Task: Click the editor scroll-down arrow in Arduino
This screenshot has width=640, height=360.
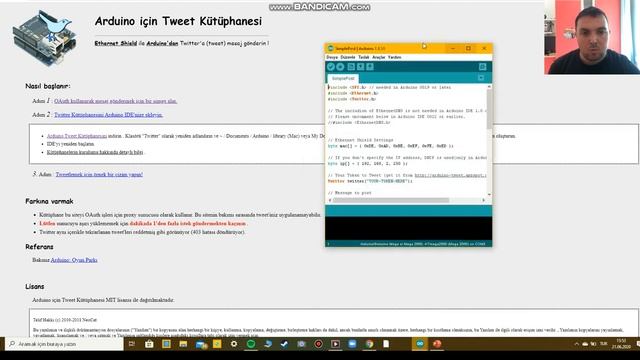Action: pos(489,194)
